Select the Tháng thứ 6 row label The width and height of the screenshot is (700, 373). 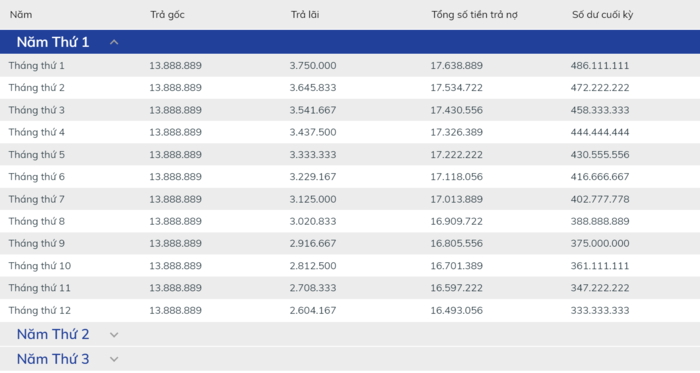(37, 177)
